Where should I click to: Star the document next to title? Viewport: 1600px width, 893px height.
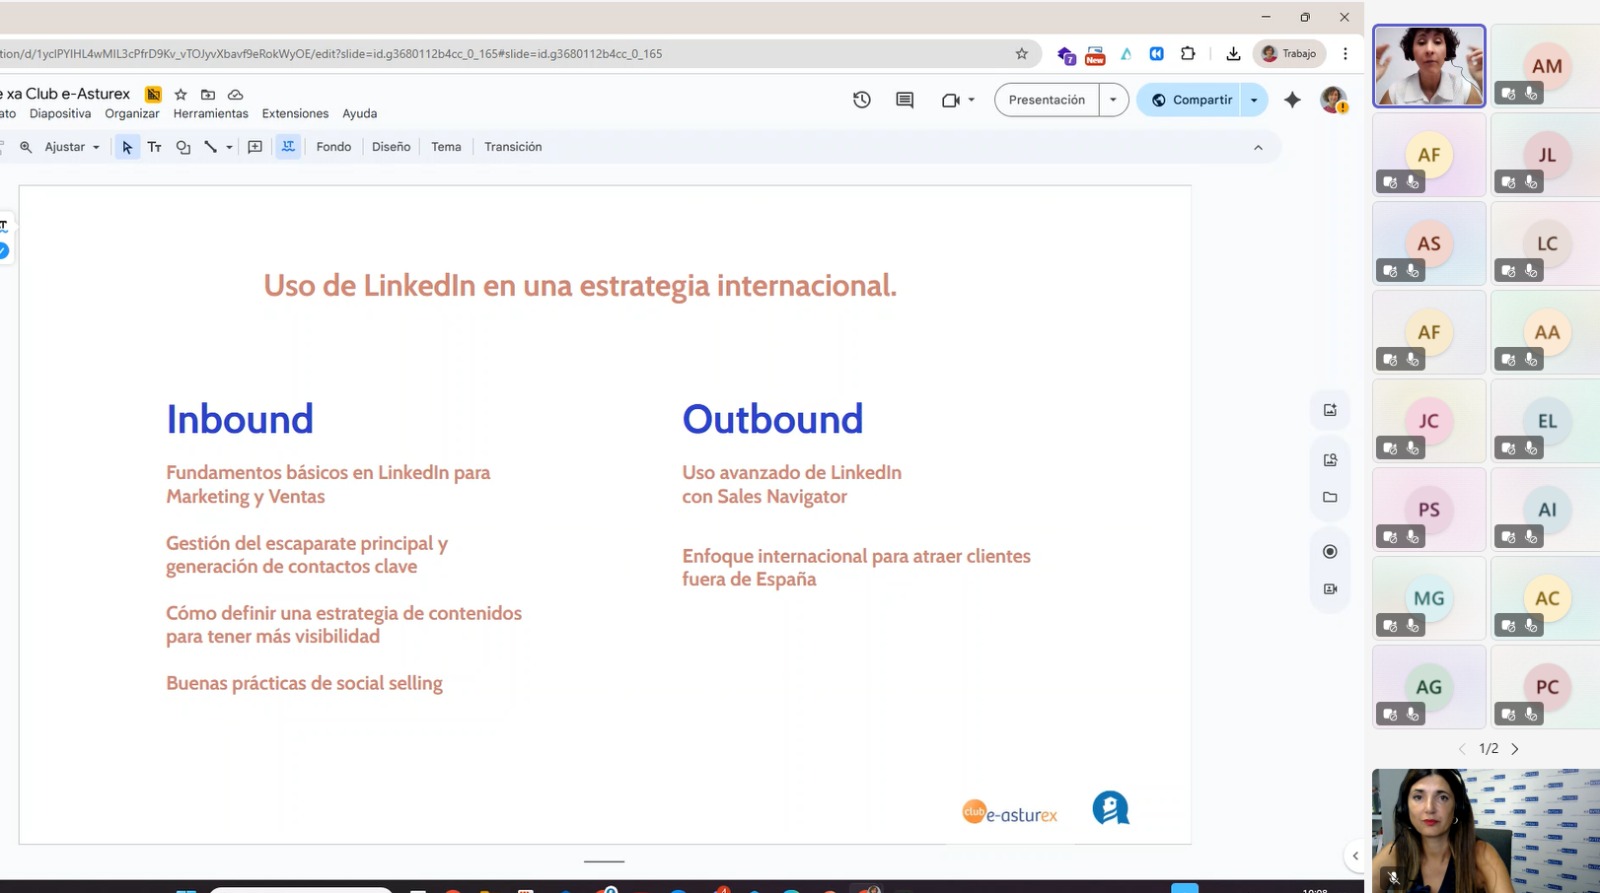(181, 94)
